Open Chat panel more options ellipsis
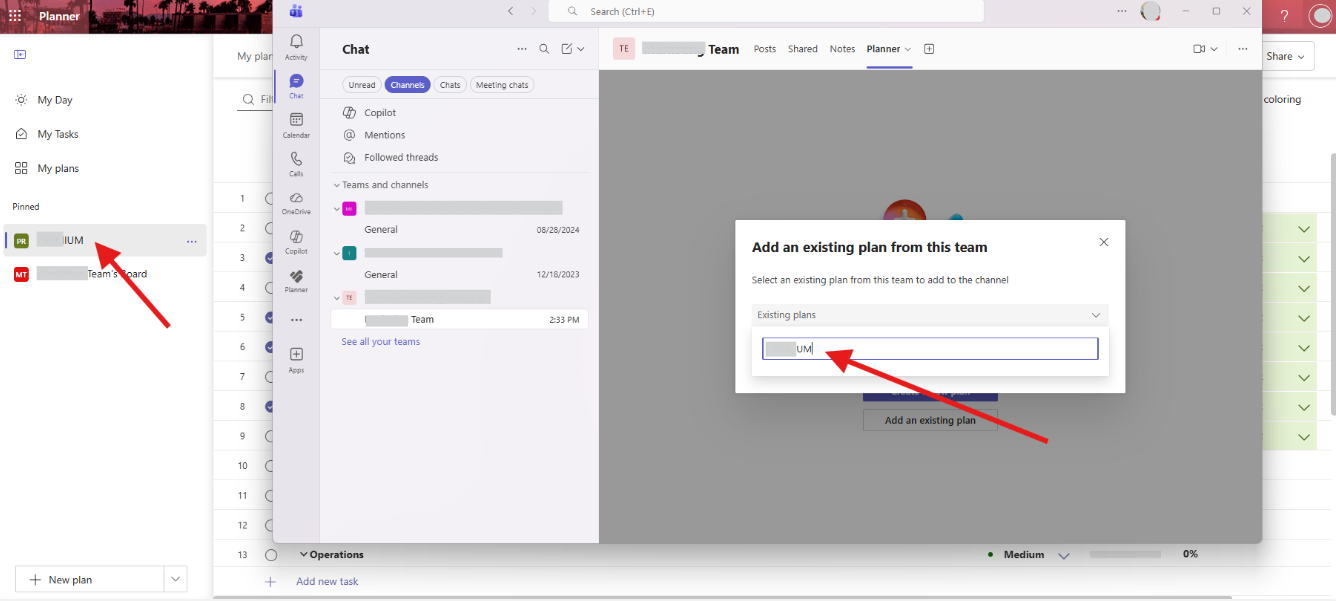The height and width of the screenshot is (601, 1336). click(521, 49)
